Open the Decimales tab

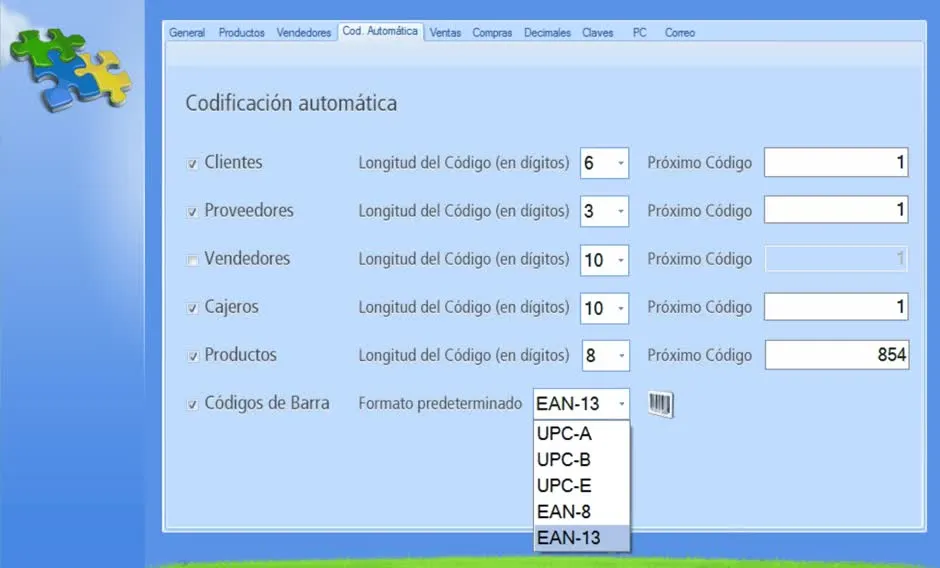pyautogui.click(x=547, y=33)
